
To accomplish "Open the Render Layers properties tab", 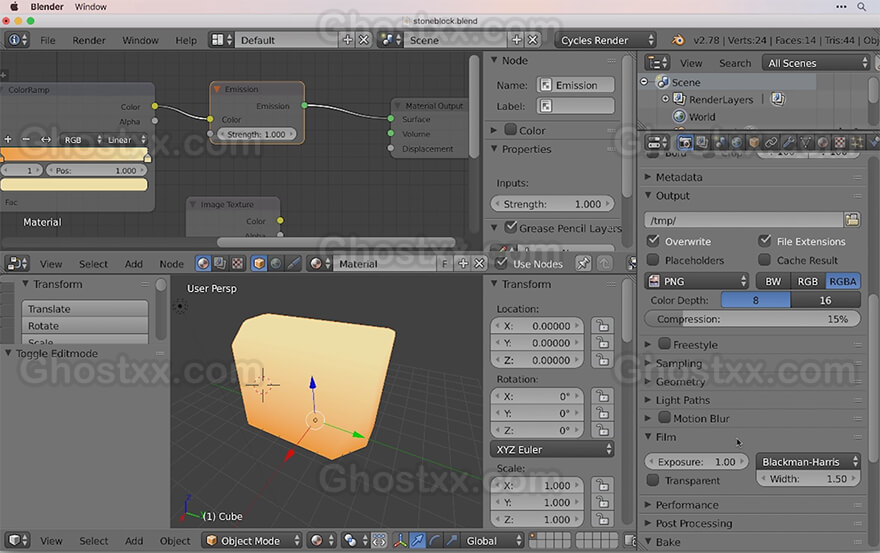I will 702,143.
